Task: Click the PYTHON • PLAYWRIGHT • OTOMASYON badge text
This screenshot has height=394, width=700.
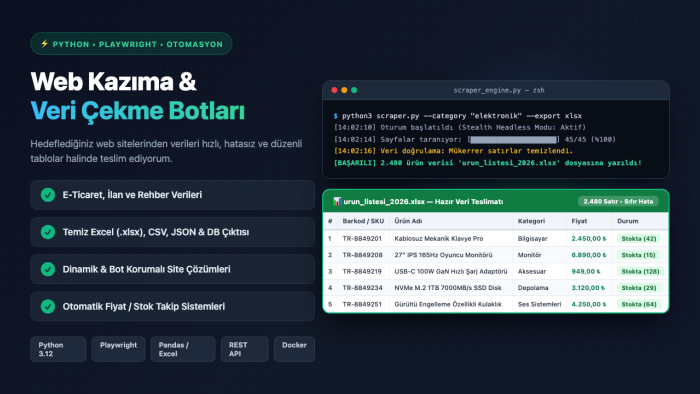Action: [x=138, y=44]
